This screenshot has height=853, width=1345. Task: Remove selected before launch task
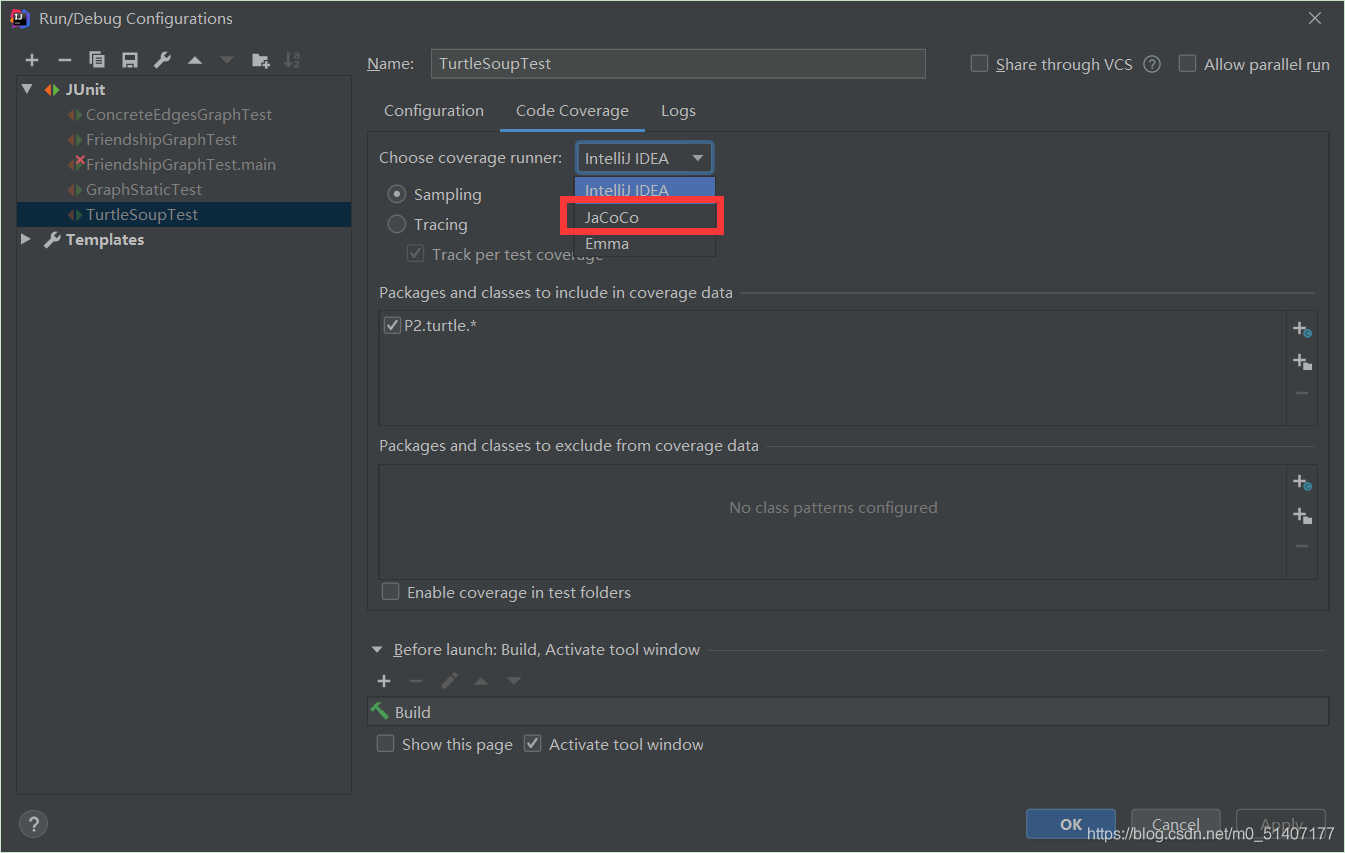coord(416,681)
